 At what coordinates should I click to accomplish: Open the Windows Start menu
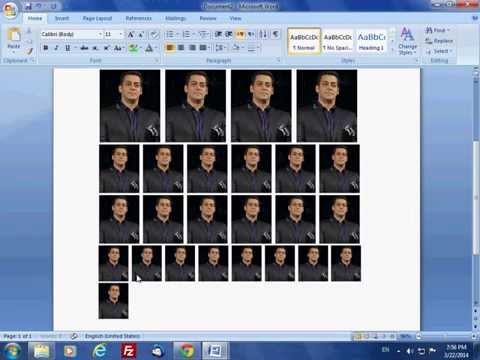(x=13, y=351)
